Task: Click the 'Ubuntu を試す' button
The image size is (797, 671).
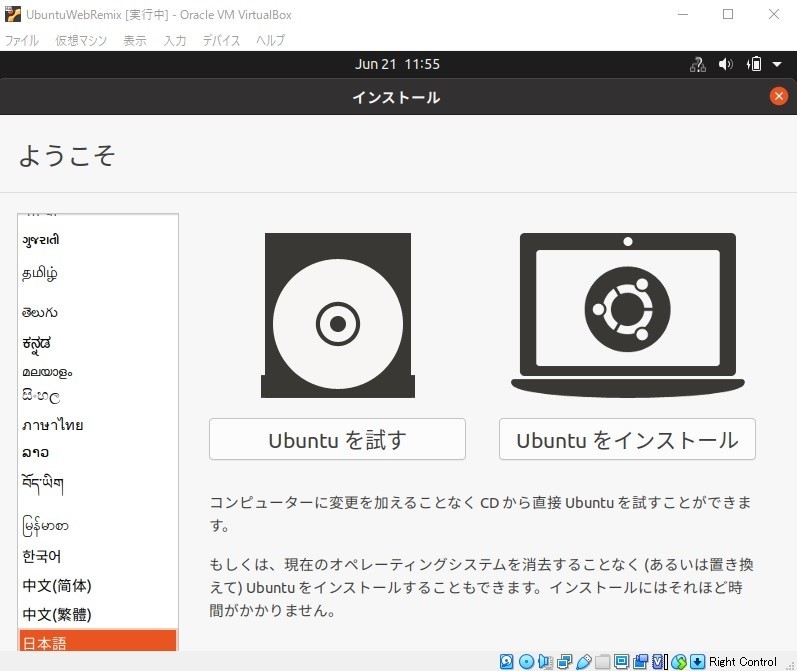Action: pyautogui.click(x=337, y=439)
